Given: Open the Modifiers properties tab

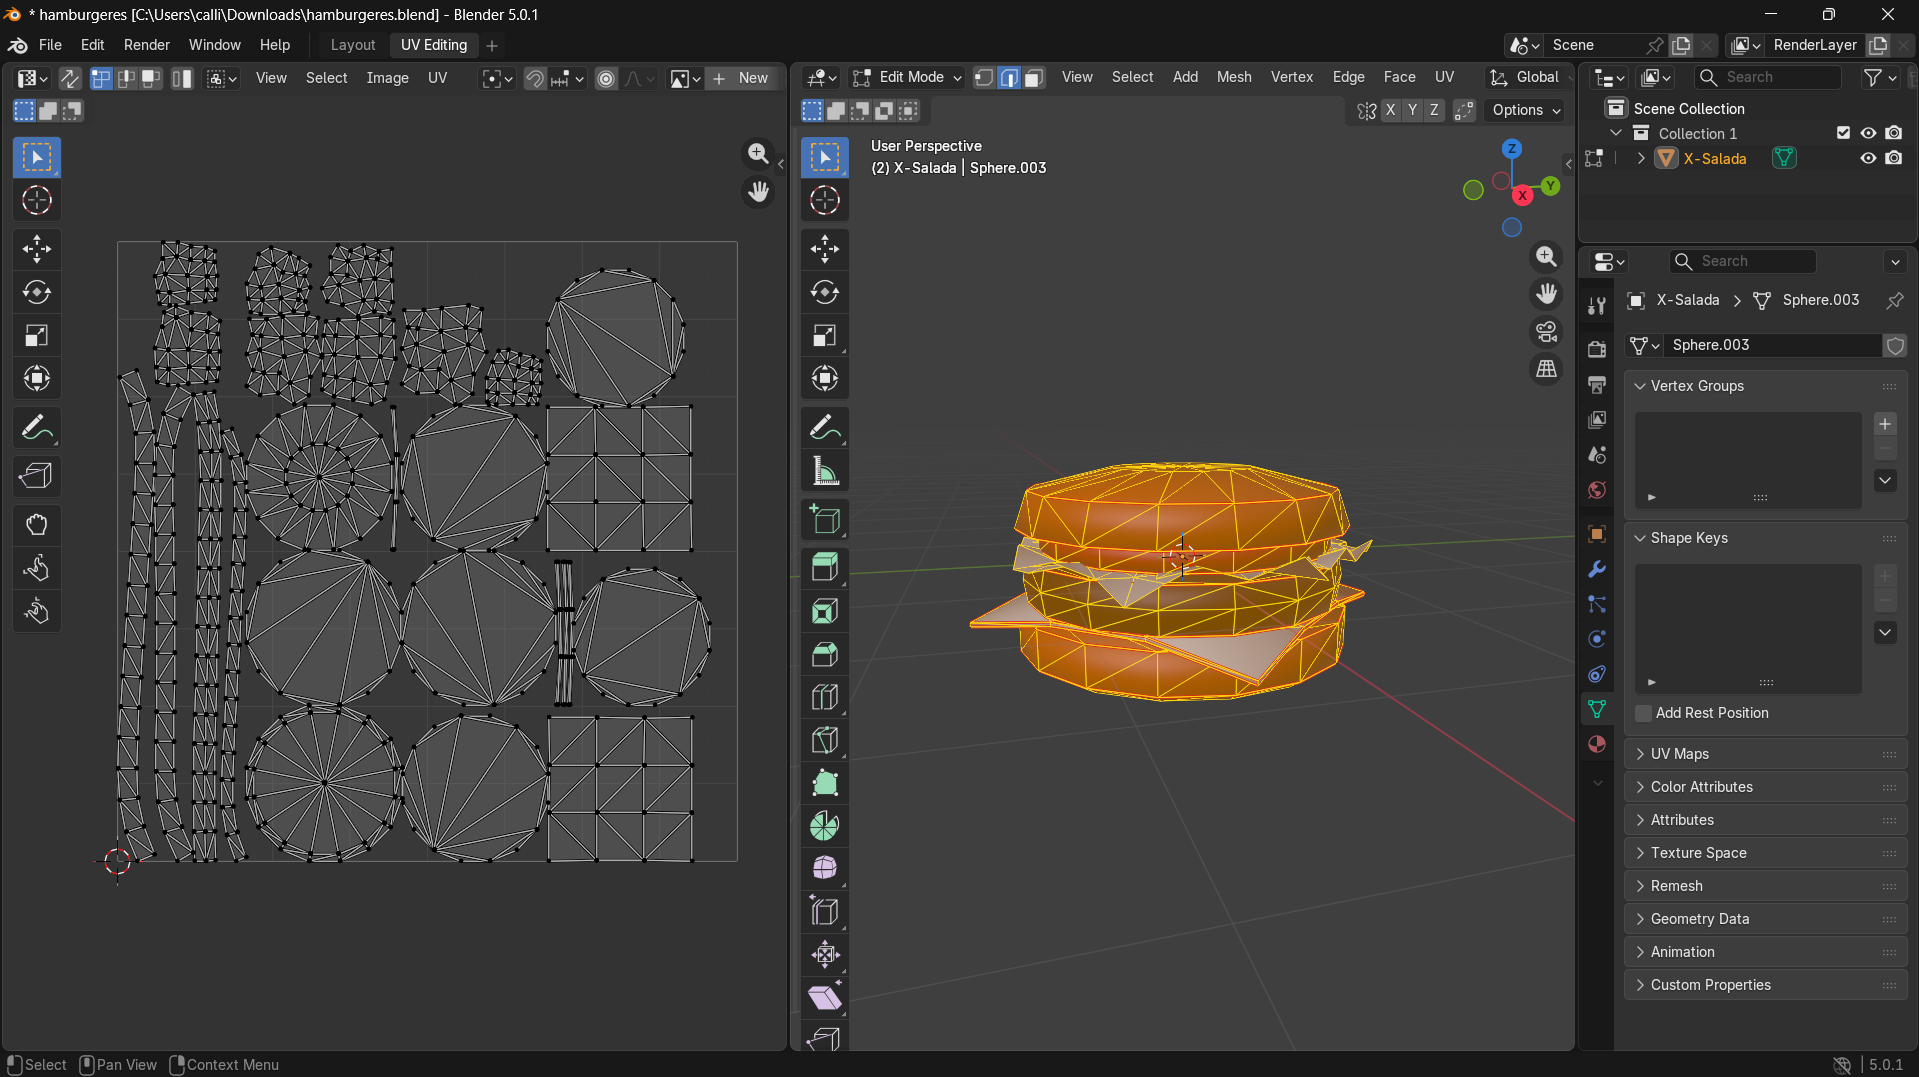Looking at the screenshot, I should [1597, 569].
